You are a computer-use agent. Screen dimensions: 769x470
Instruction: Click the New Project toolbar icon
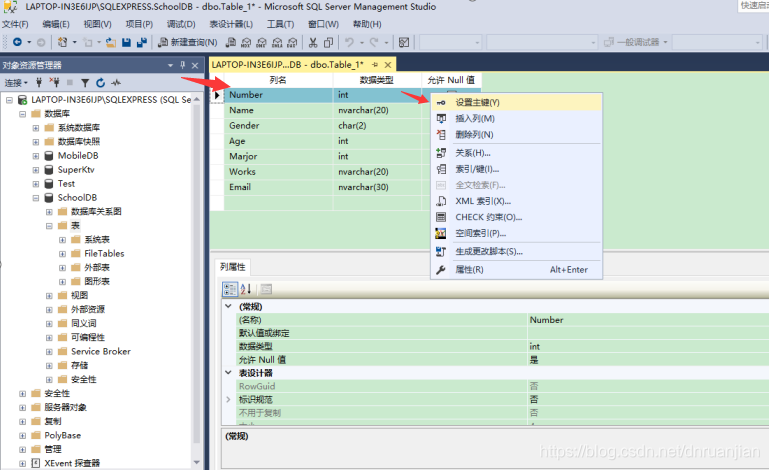63,42
